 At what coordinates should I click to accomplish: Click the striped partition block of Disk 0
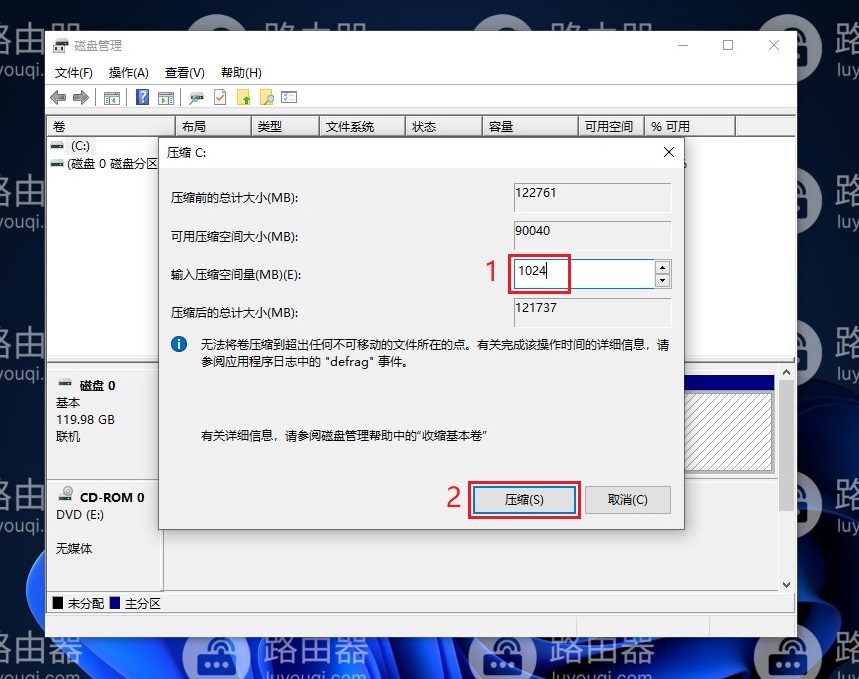728,431
